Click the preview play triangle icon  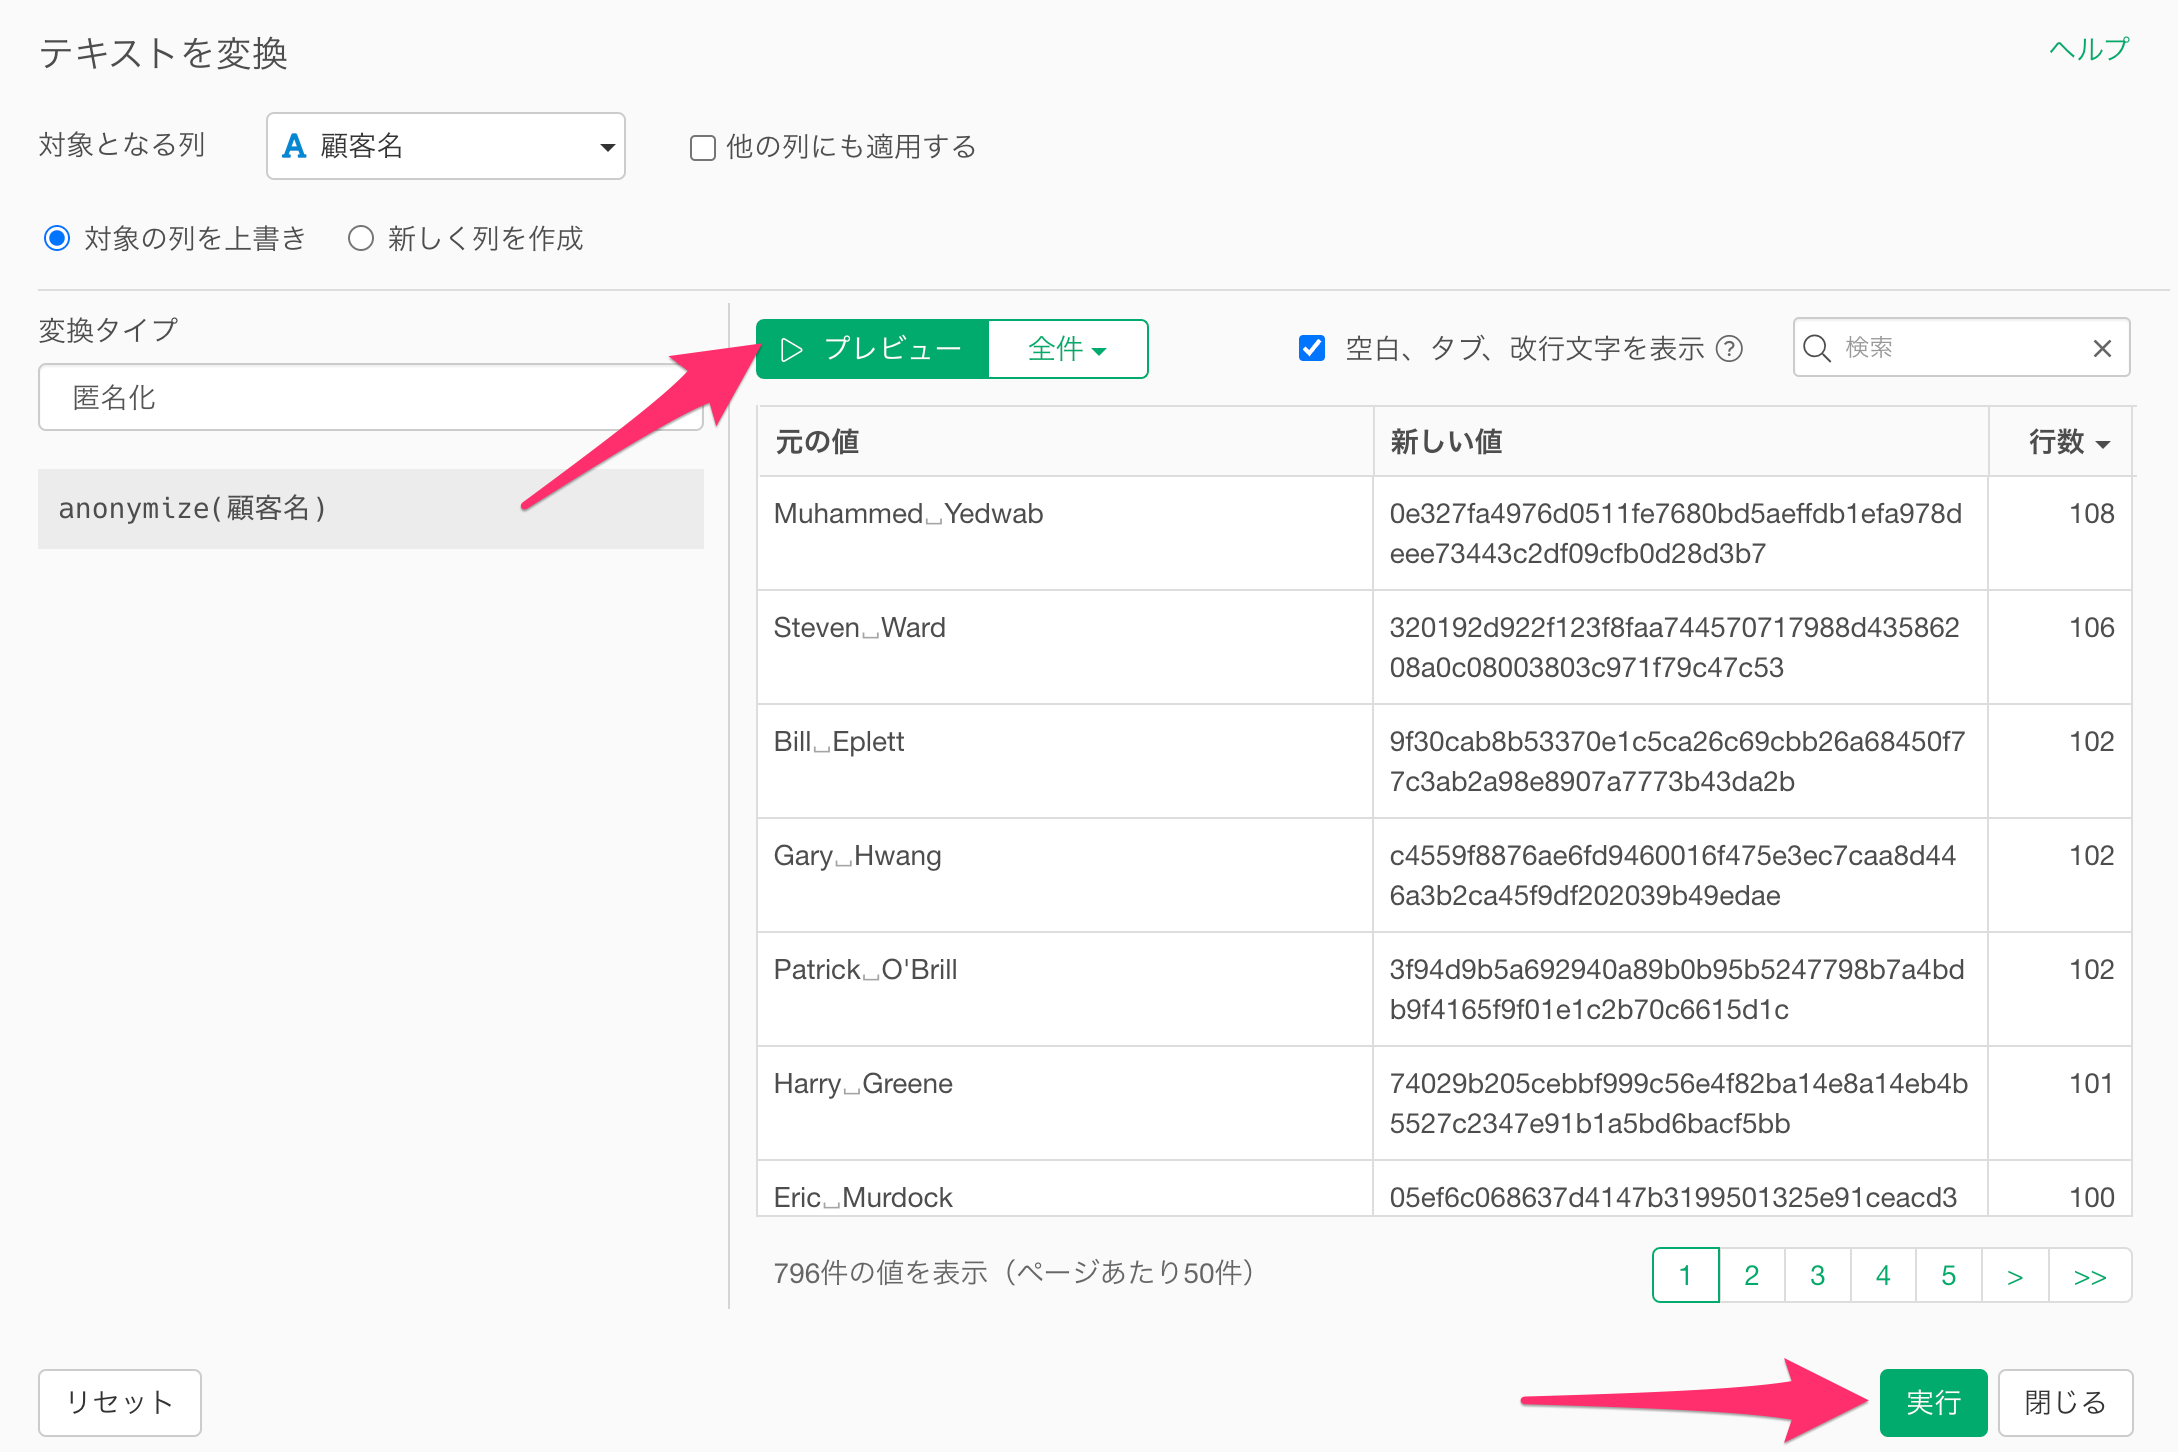coord(791,349)
